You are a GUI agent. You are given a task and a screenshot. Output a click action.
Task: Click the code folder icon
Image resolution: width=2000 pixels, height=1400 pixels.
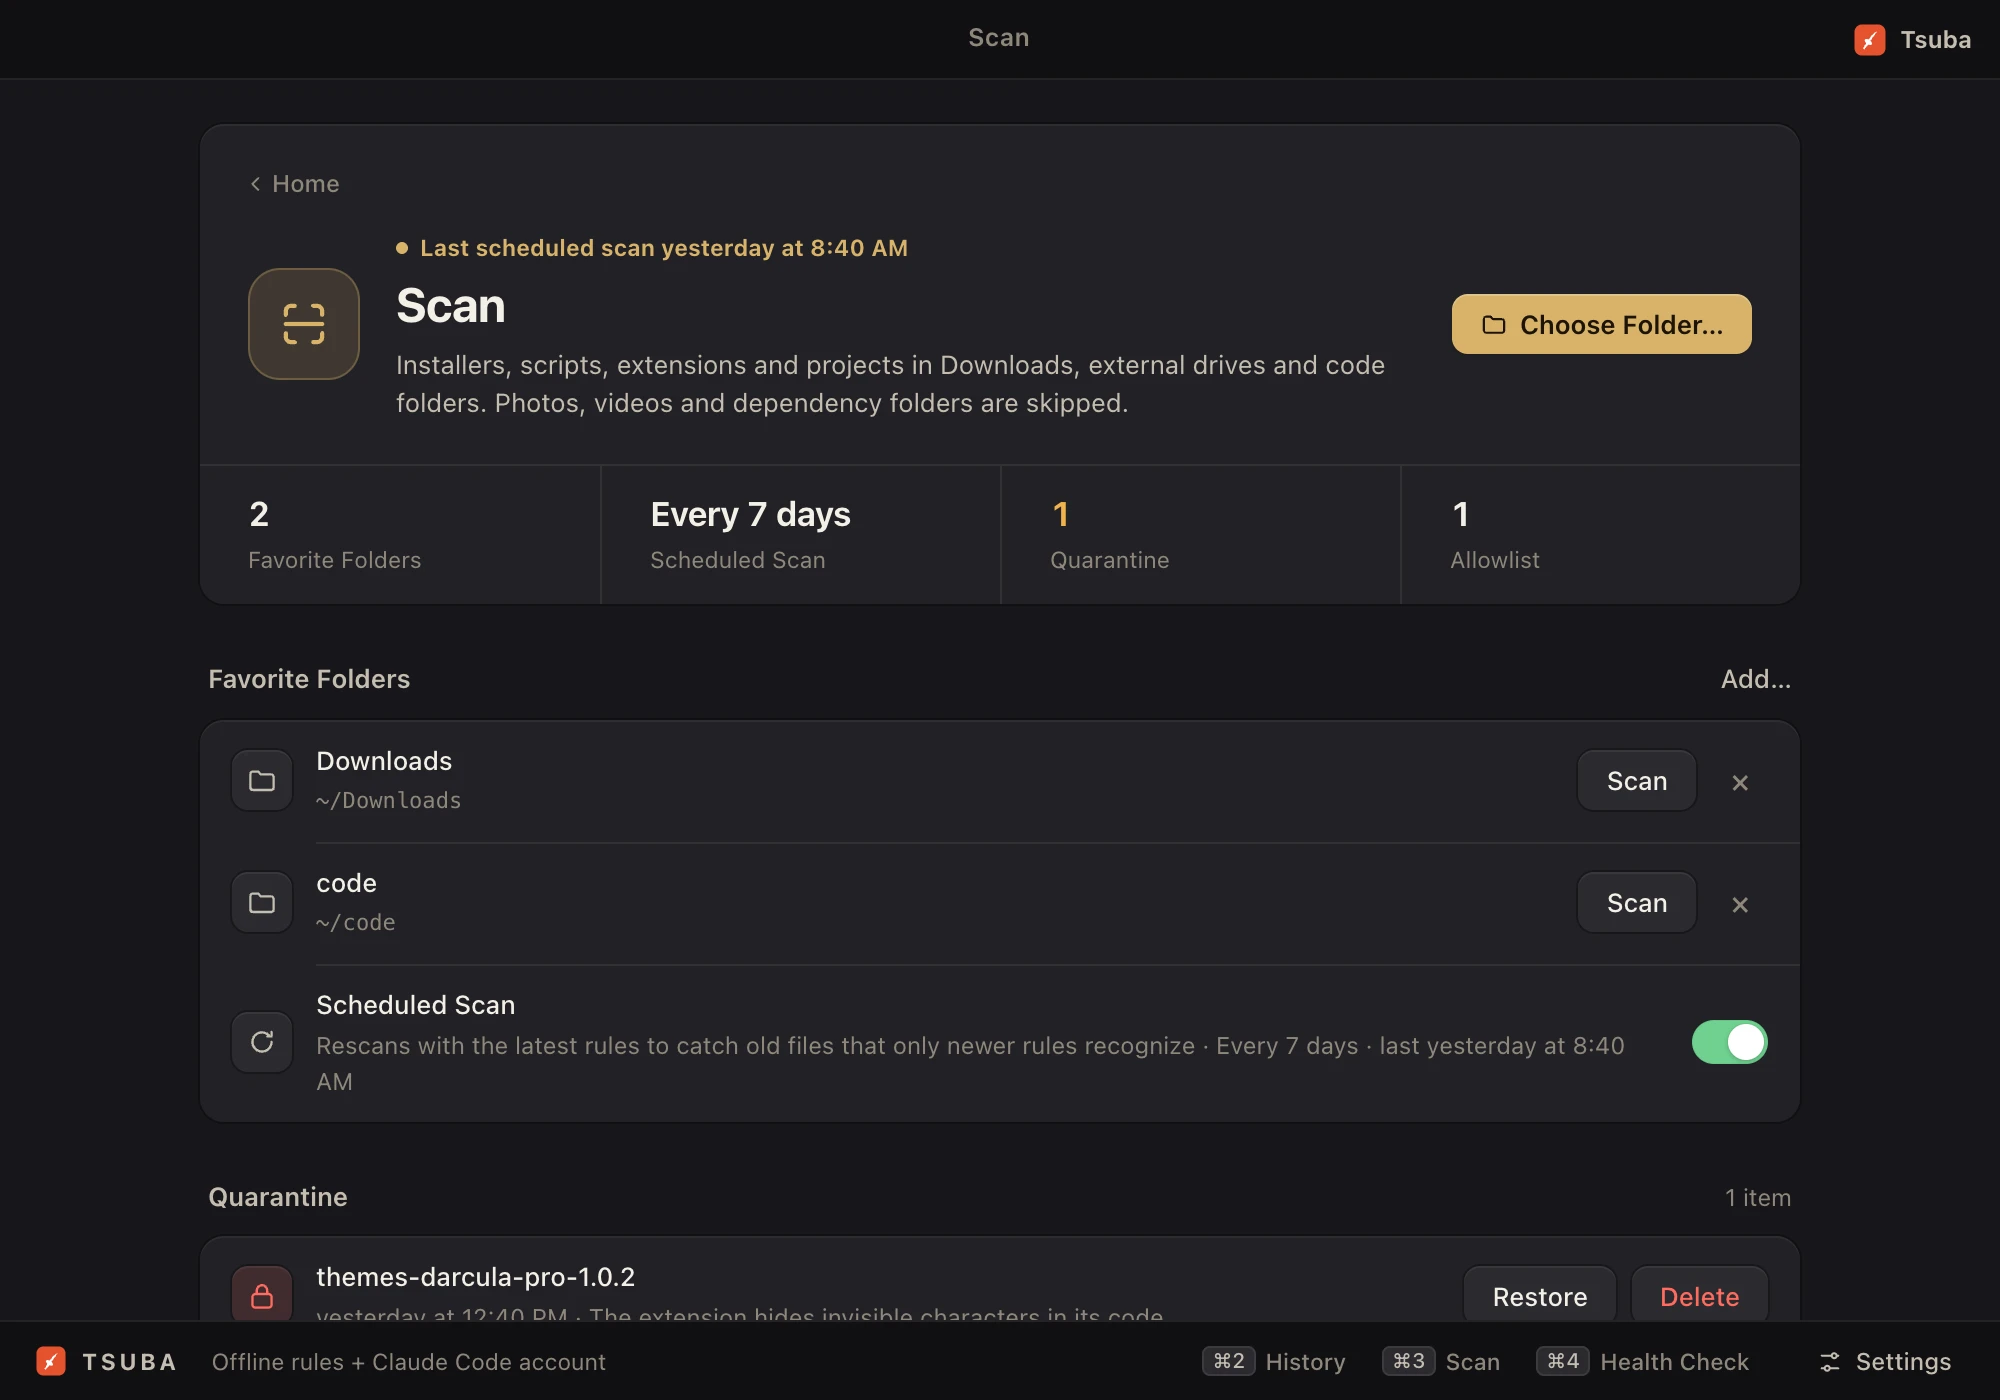click(262, 903)
